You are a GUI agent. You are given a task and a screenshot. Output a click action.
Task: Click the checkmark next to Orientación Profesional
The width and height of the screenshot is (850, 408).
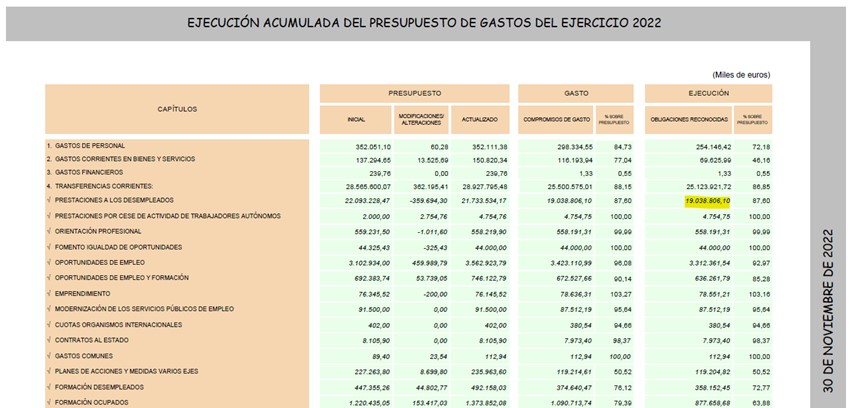click(x=48, y=230)
